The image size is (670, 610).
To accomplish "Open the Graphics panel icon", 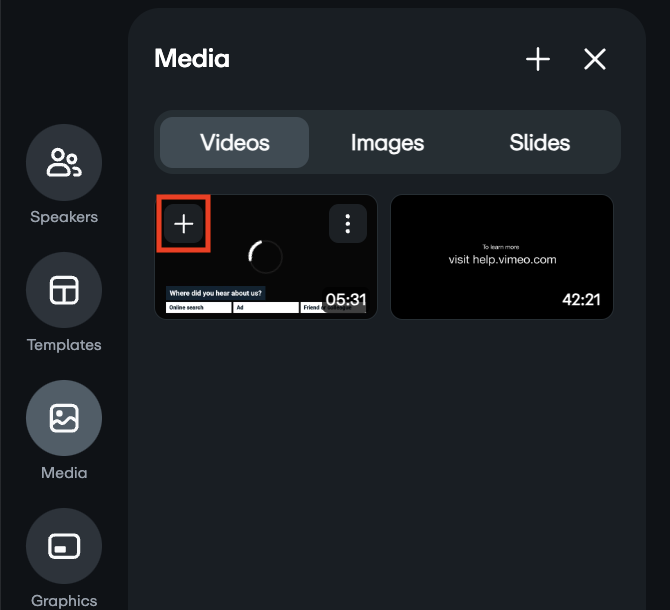I will [64, 547].
